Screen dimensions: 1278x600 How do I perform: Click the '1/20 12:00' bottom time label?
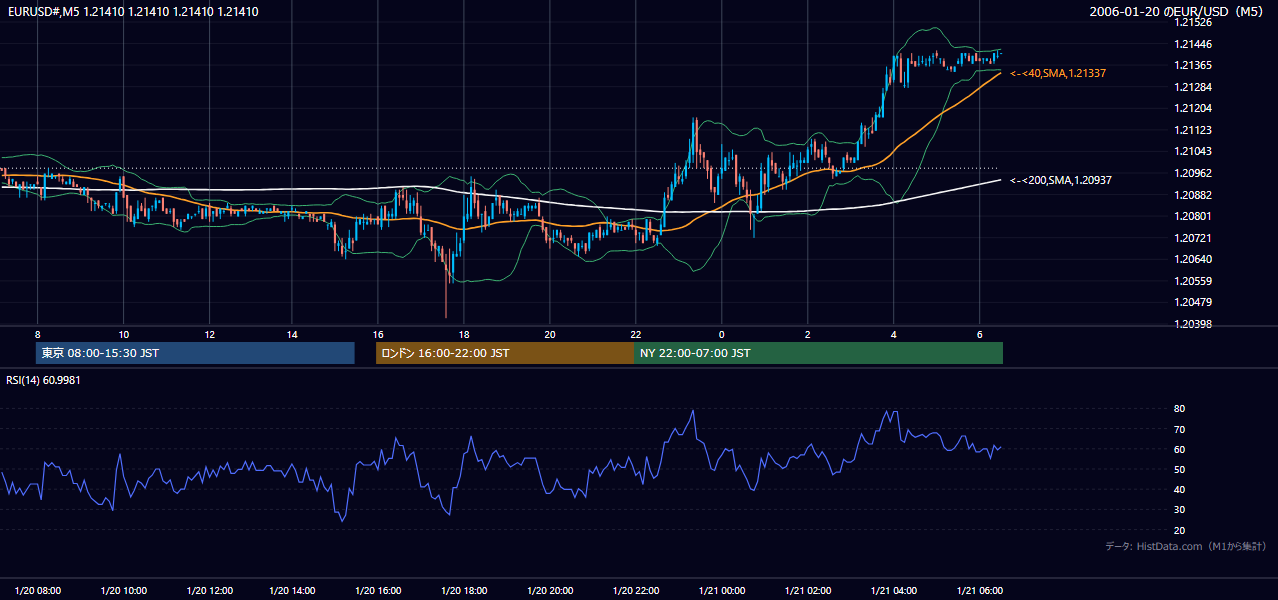[209, 590]
